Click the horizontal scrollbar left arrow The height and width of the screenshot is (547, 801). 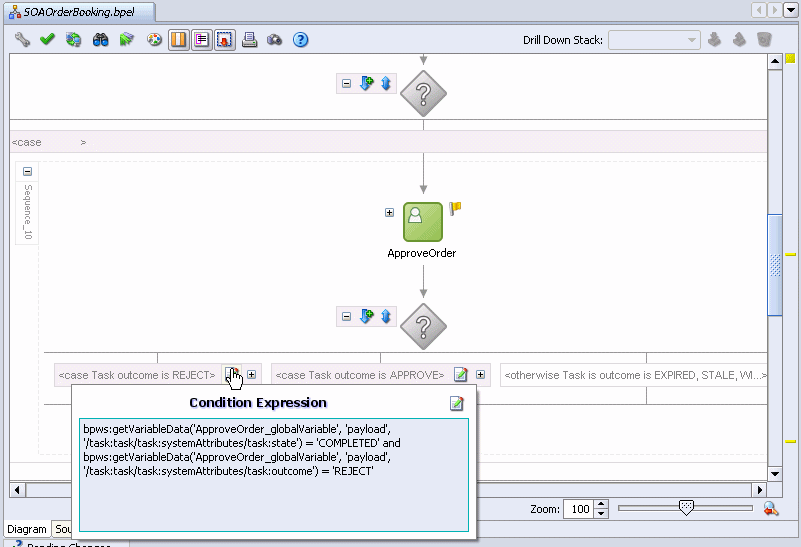17,490
